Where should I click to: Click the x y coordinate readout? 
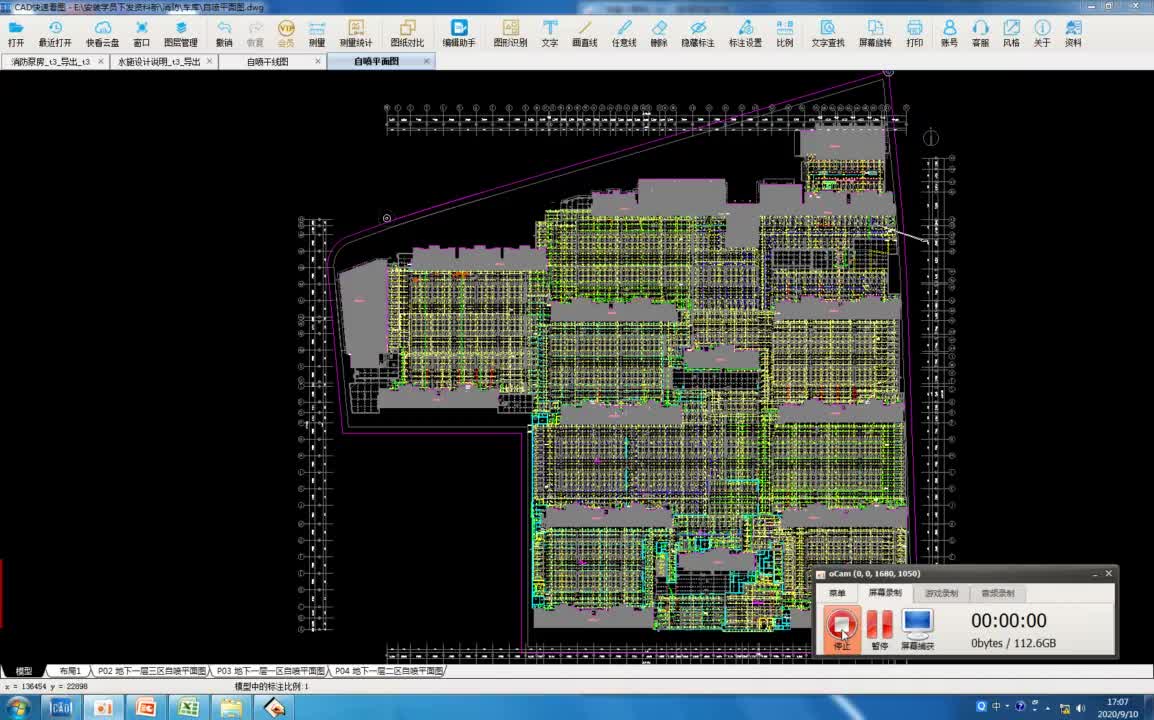click(46, 687)
